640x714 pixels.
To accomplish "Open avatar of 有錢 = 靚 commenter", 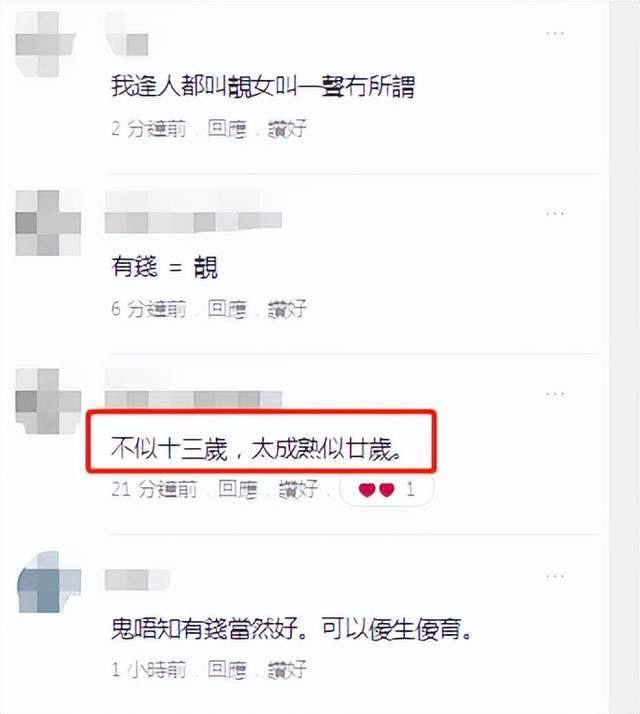I will click(x=48, y=223).
